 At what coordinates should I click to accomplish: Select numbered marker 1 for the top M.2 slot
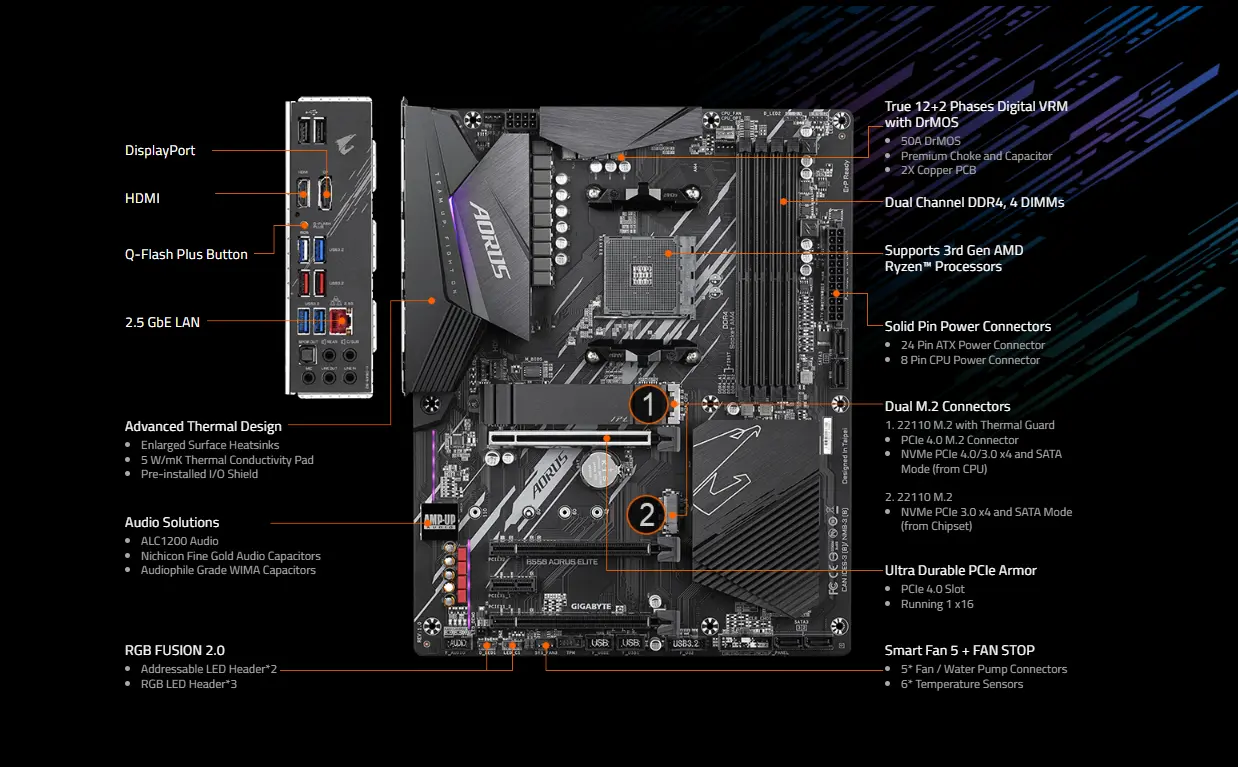(x=648, y=403)
